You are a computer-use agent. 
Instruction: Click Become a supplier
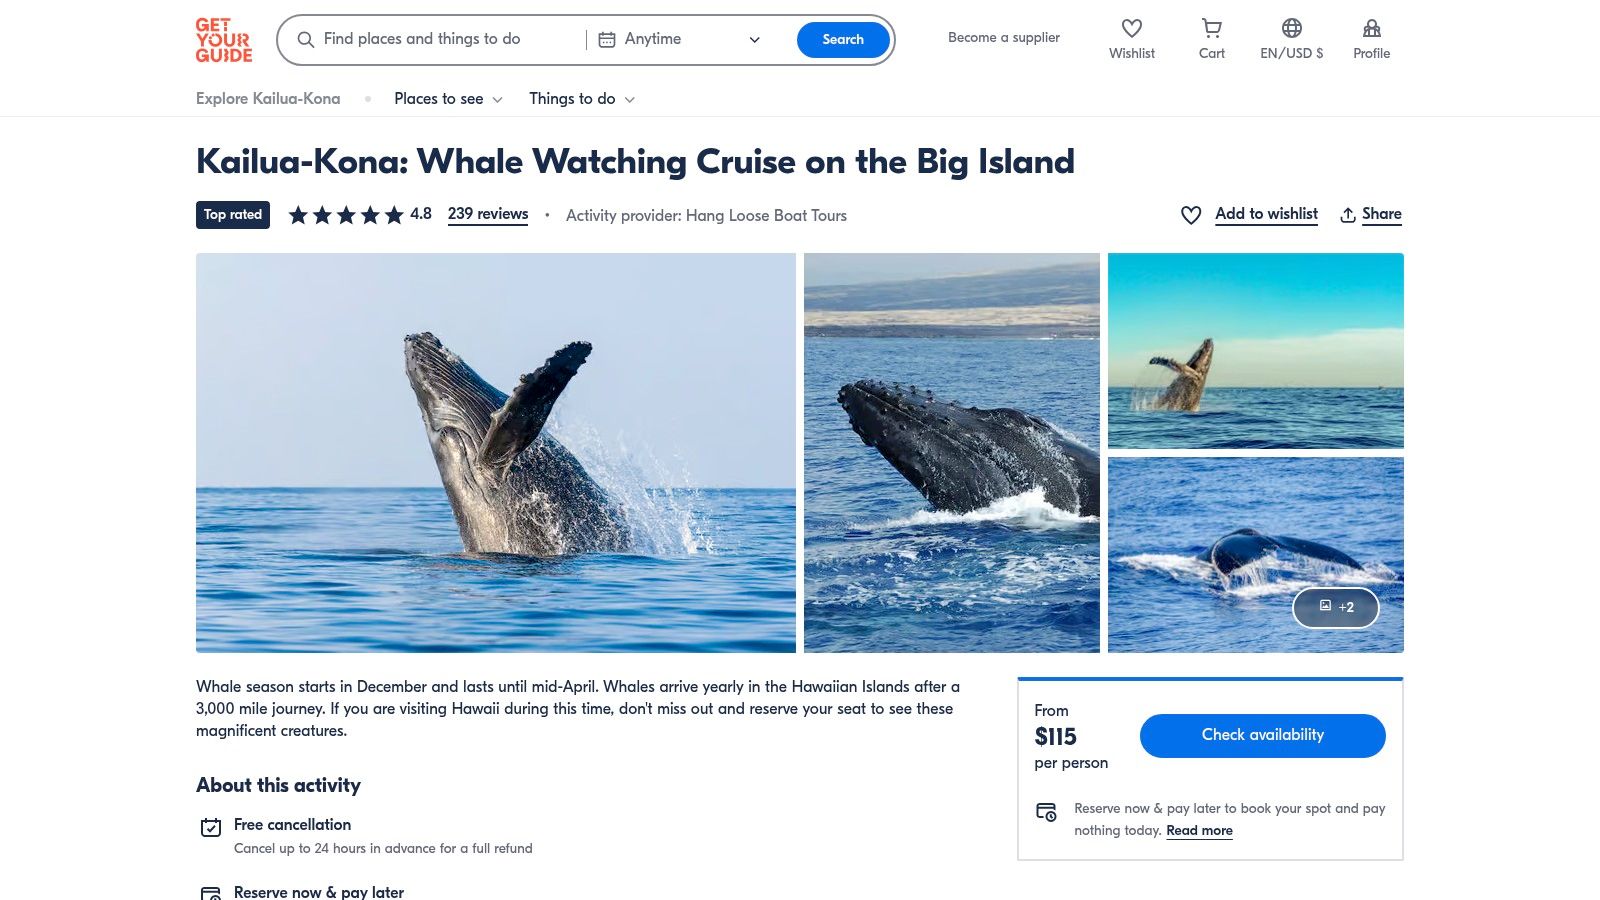pyautogui.click(x=1004, y=38)
